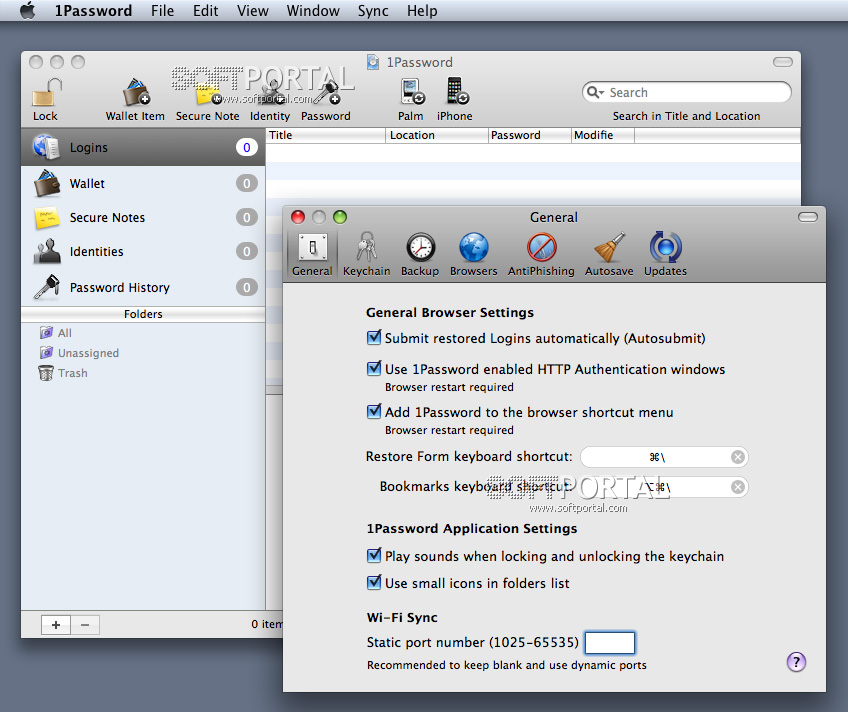This screenshot has height=712, width=848.
Task: Open Identities in the sidebar
Action: [x=143, y=251]
